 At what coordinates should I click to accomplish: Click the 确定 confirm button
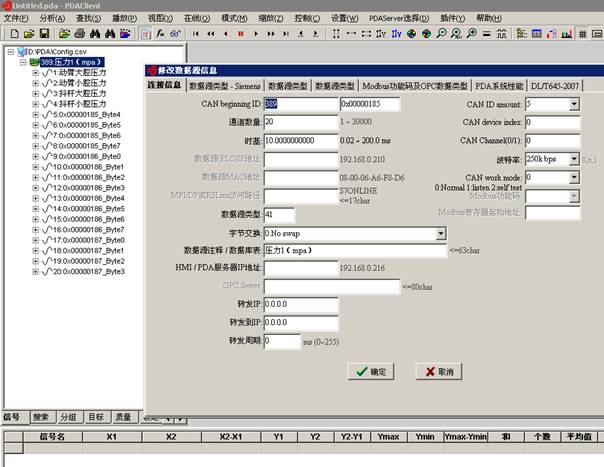[371, 371]
